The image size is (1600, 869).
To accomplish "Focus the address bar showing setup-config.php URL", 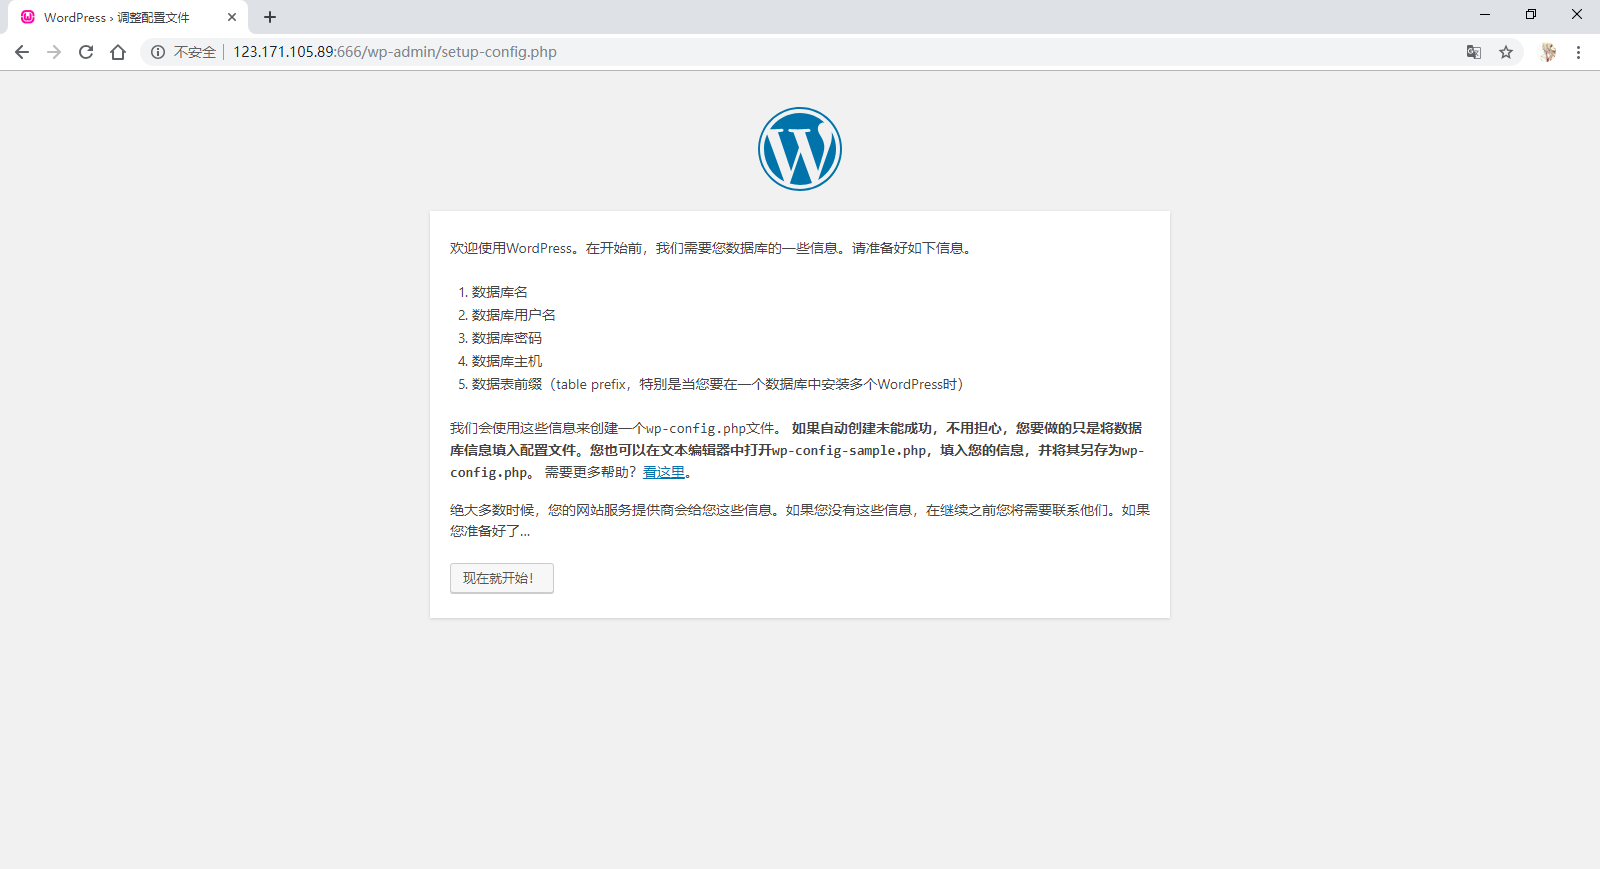I will pyautogui.click(x=800, y=52).
